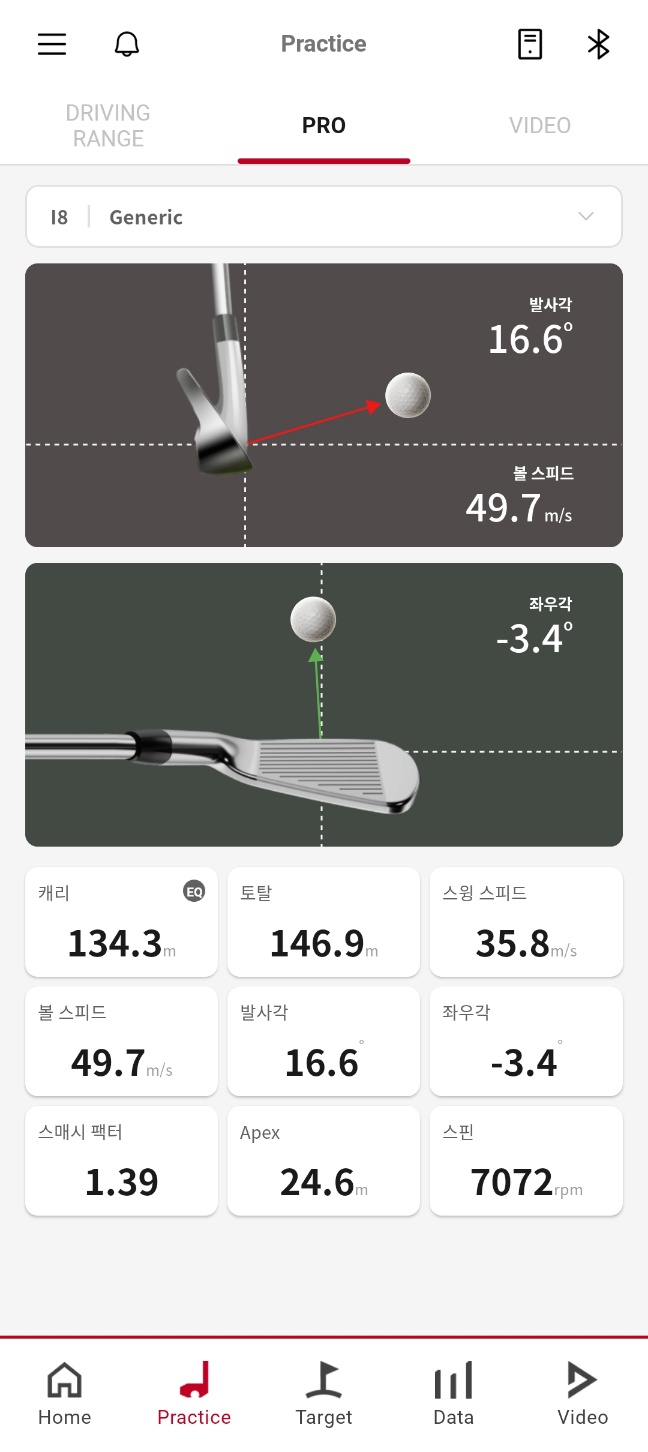Go to Home in bottom navigation

tap(65, 1393)
